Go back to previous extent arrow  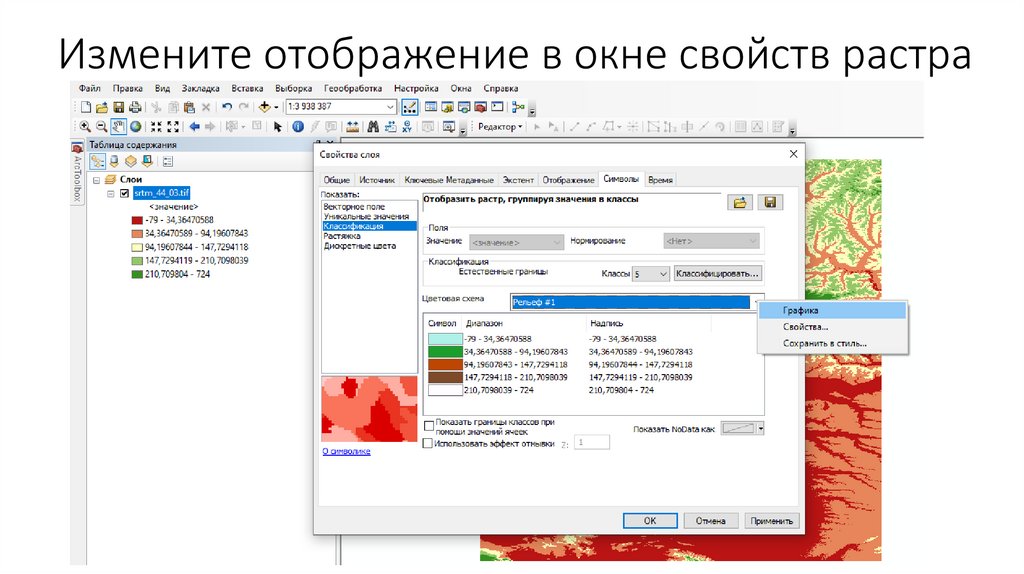pyautogui.click(x=194, y=127)
